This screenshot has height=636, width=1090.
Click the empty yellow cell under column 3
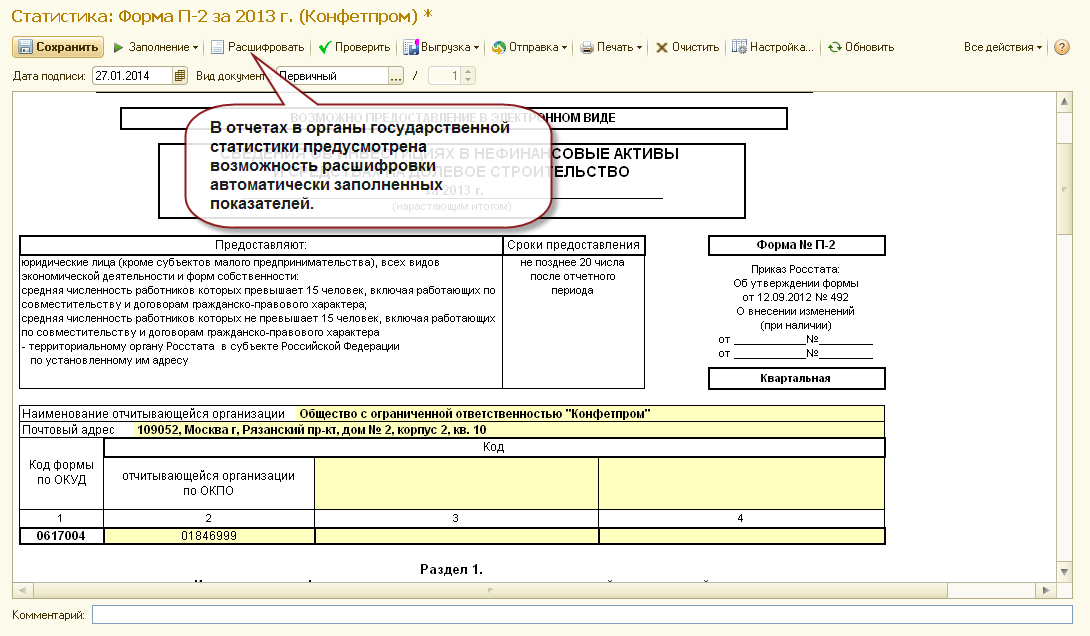point(456,536)
